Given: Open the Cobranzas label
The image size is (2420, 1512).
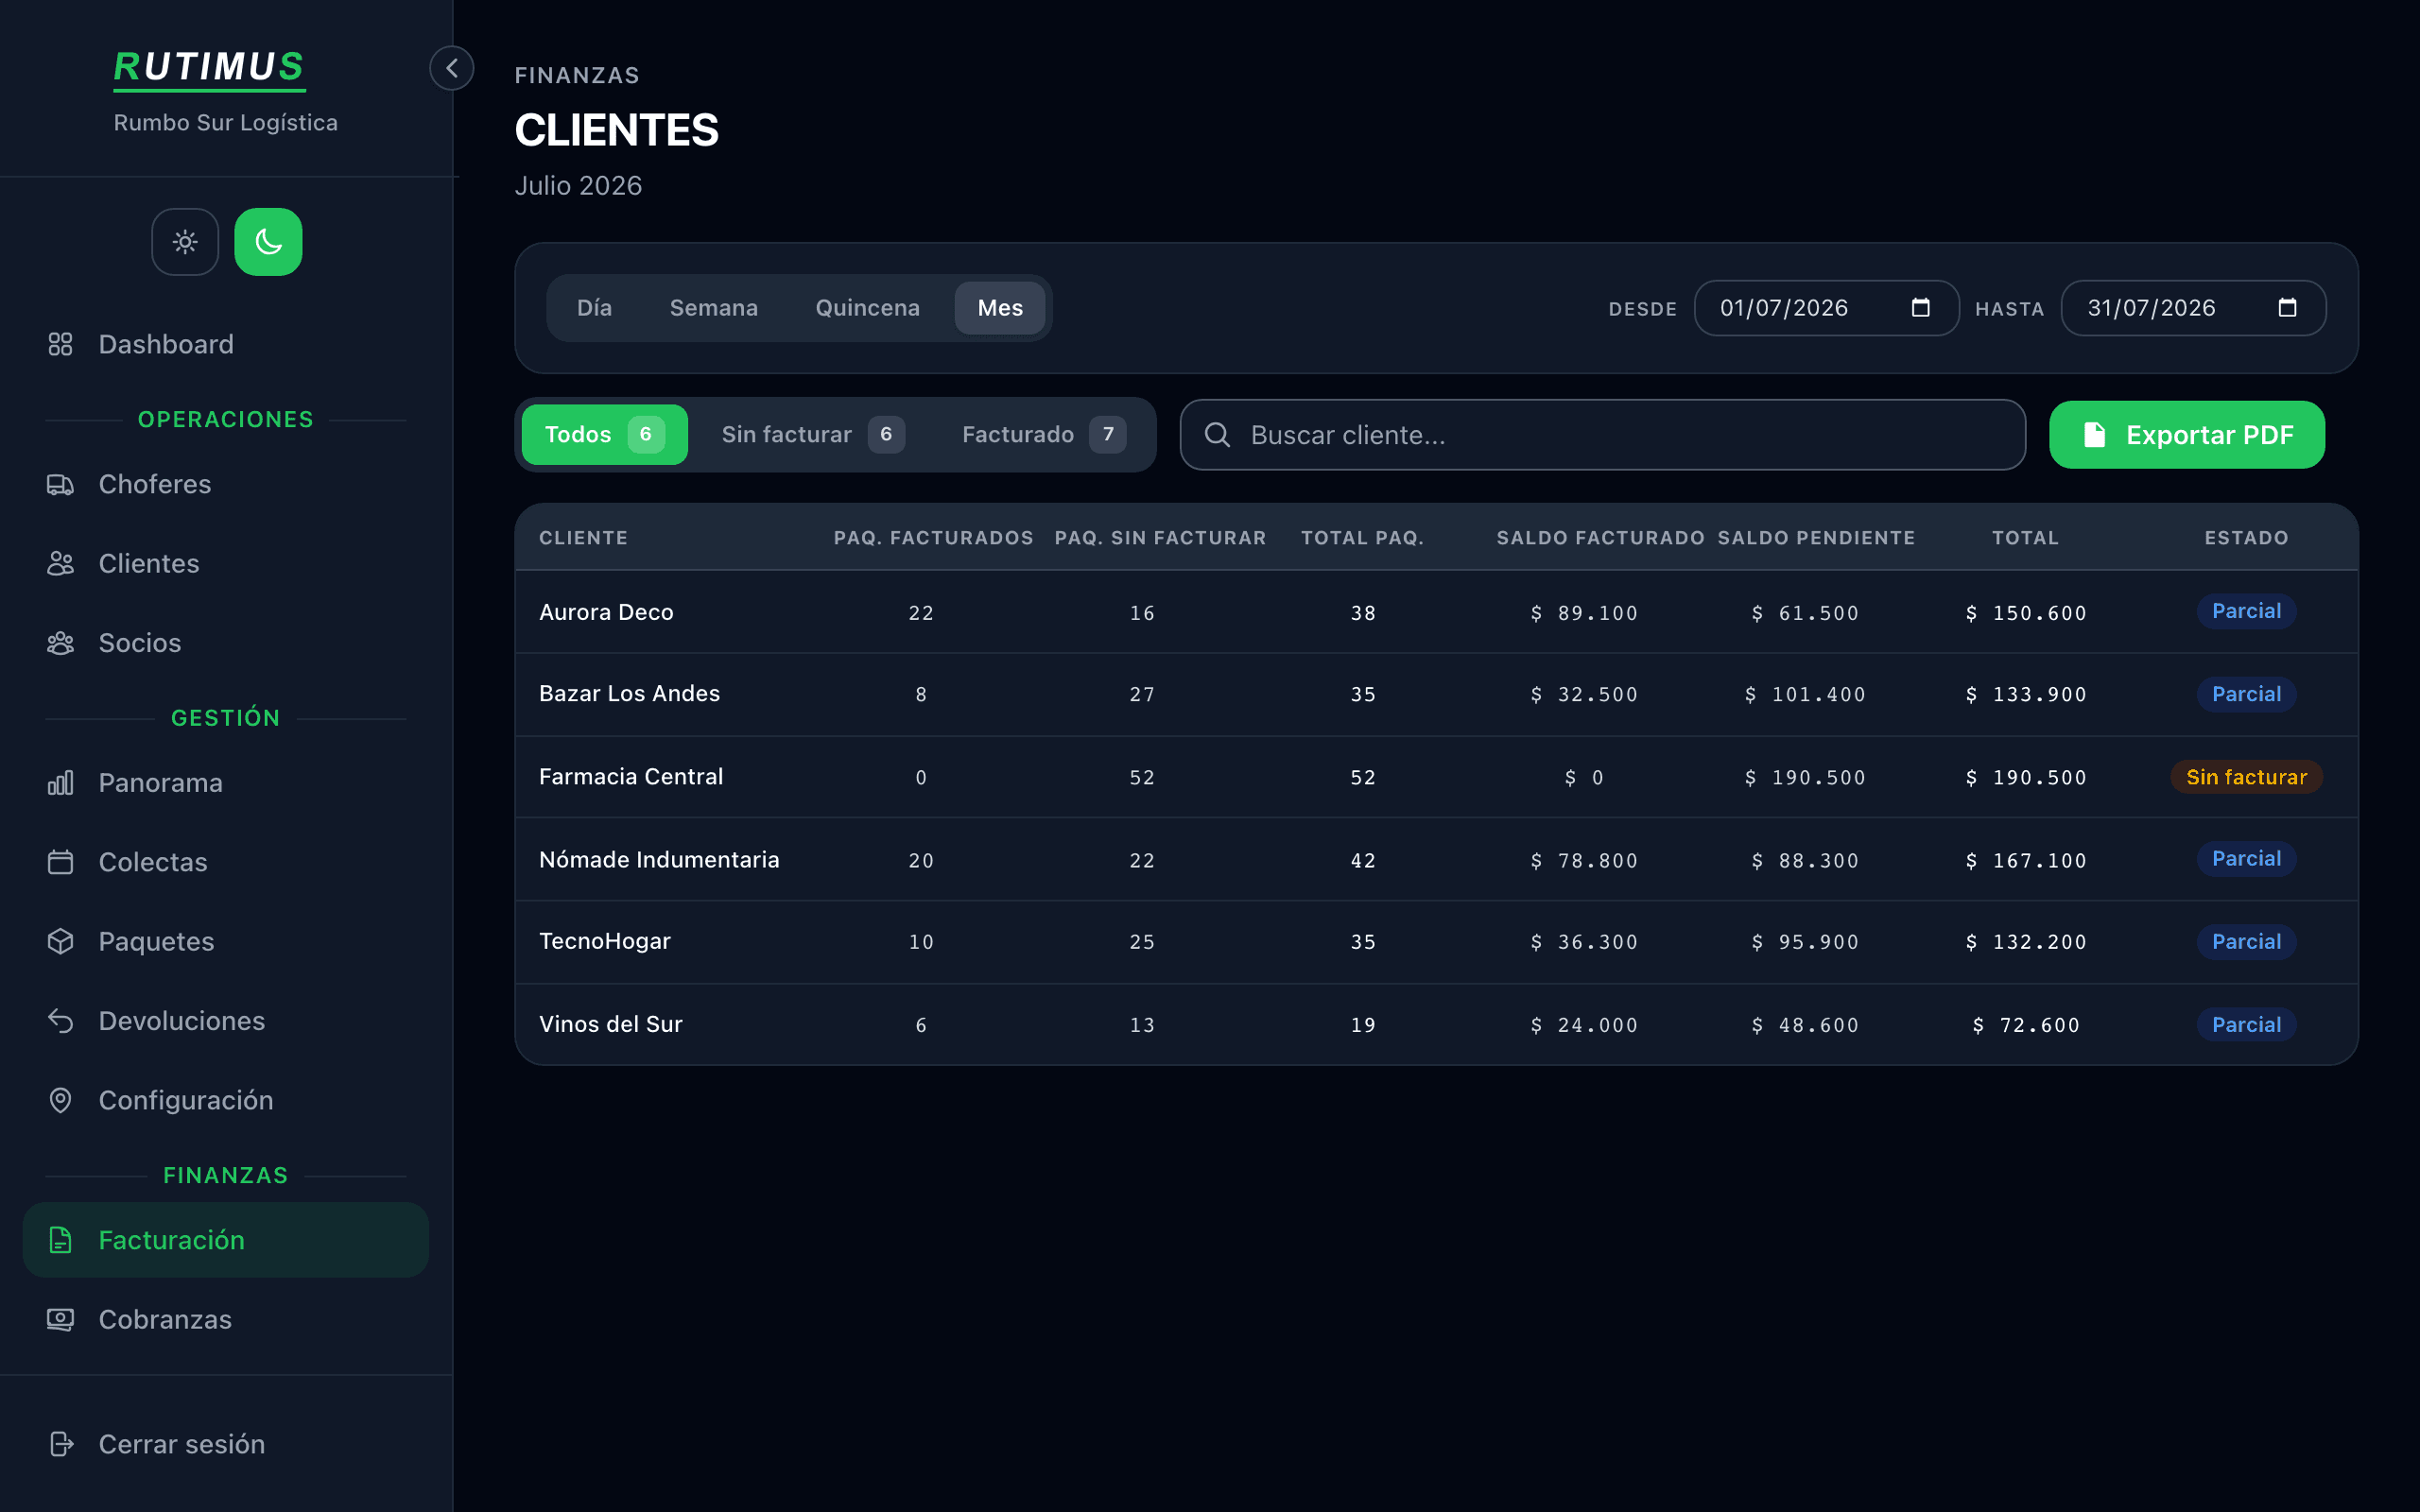Looking at the screenshot, I should 165,1320.
